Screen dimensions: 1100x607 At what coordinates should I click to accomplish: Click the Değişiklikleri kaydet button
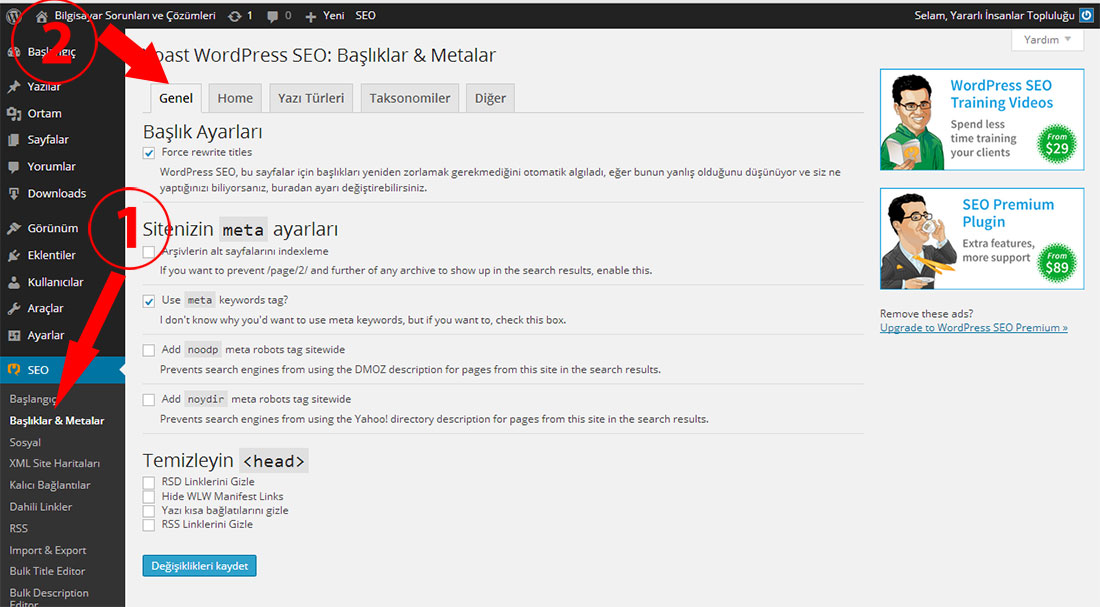pos(199,566)
